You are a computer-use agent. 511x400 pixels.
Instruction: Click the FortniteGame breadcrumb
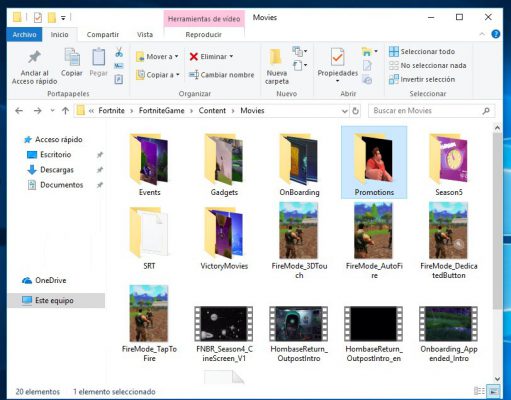coord(161,111)
